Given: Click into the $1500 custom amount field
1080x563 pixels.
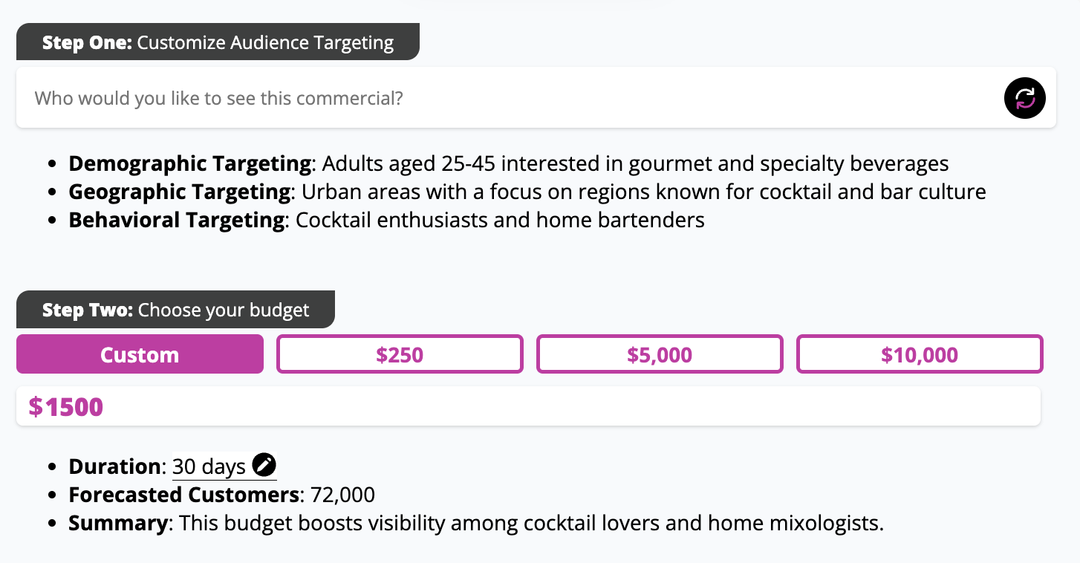Looking at the screenshot, I should [x=528, y=407].
